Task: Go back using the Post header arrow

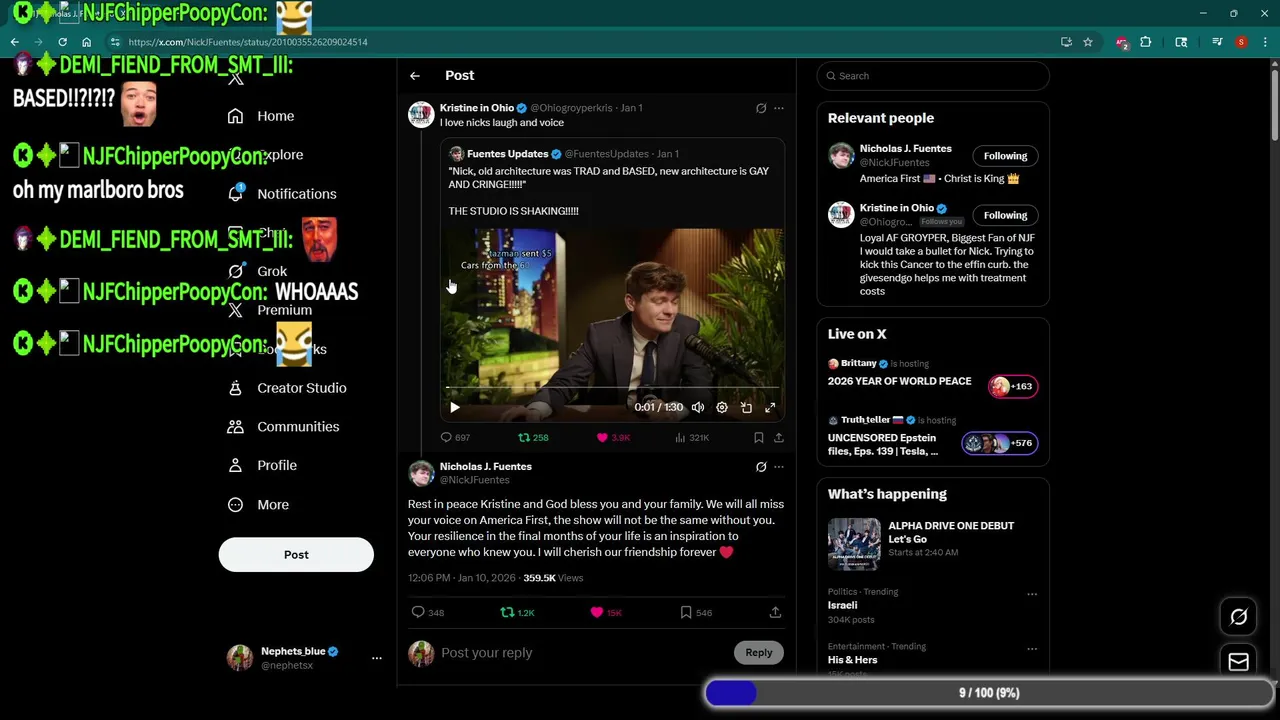Action: (x=415, y=76)
